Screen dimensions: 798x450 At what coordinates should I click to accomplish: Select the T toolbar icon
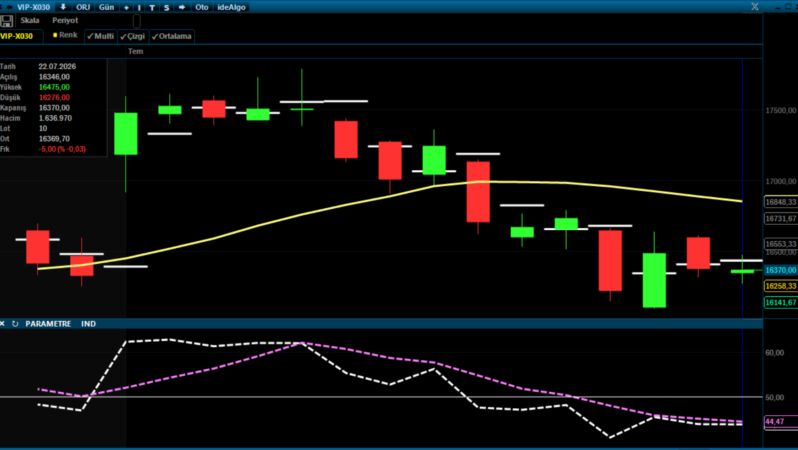(152, 7)
